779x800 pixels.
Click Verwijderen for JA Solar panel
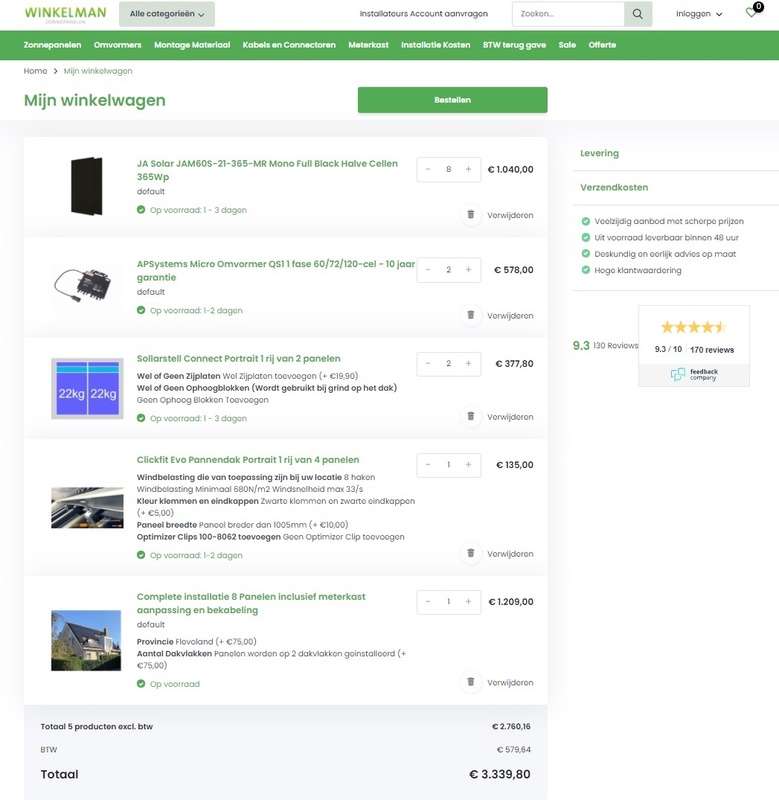coord(510,215)
